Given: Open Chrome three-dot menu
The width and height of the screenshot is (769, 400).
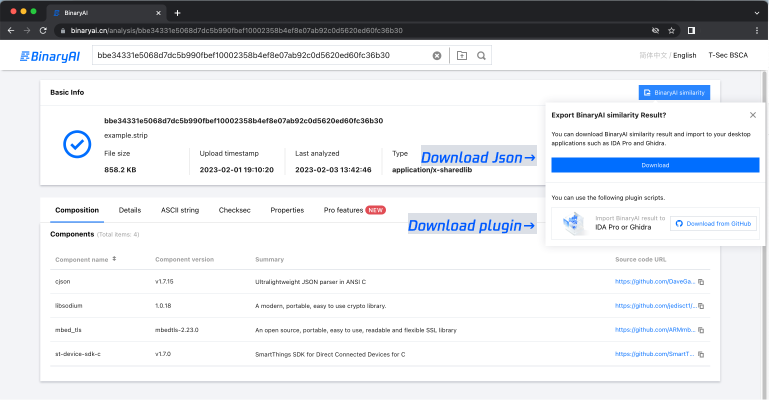Looking at the screenshot, I should (x=757, y=30).
